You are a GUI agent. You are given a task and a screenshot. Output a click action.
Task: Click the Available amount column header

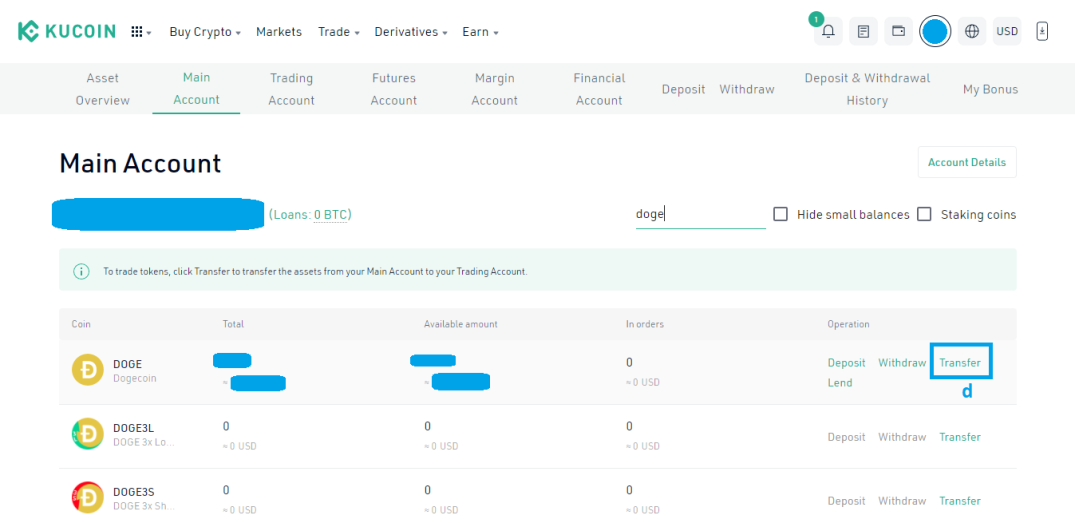tap(461, 324)
